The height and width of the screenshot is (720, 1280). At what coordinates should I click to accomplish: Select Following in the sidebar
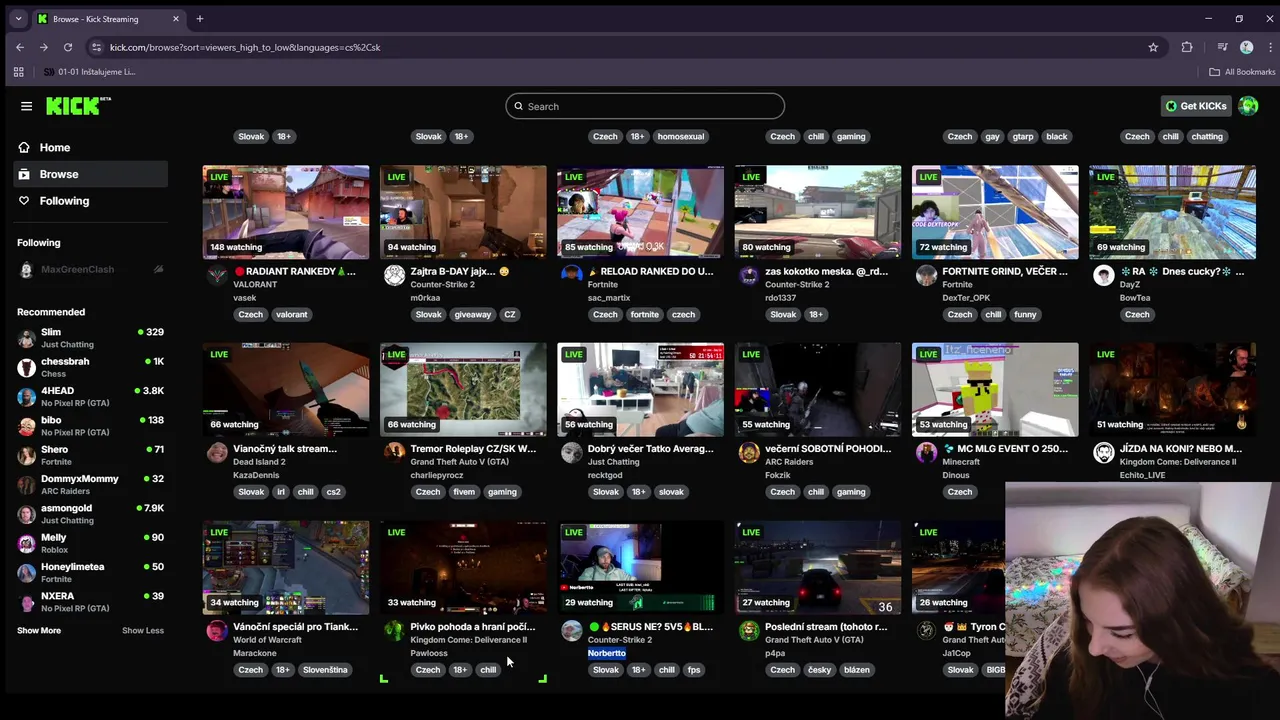92,201
